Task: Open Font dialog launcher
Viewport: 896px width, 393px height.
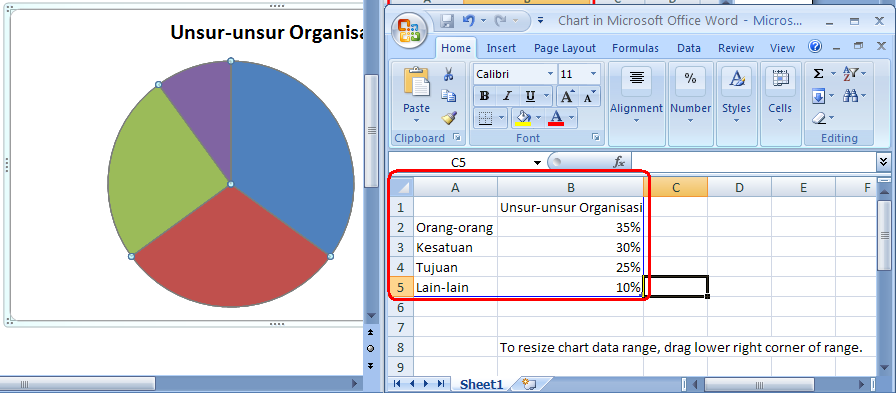Action: (596, 138)
